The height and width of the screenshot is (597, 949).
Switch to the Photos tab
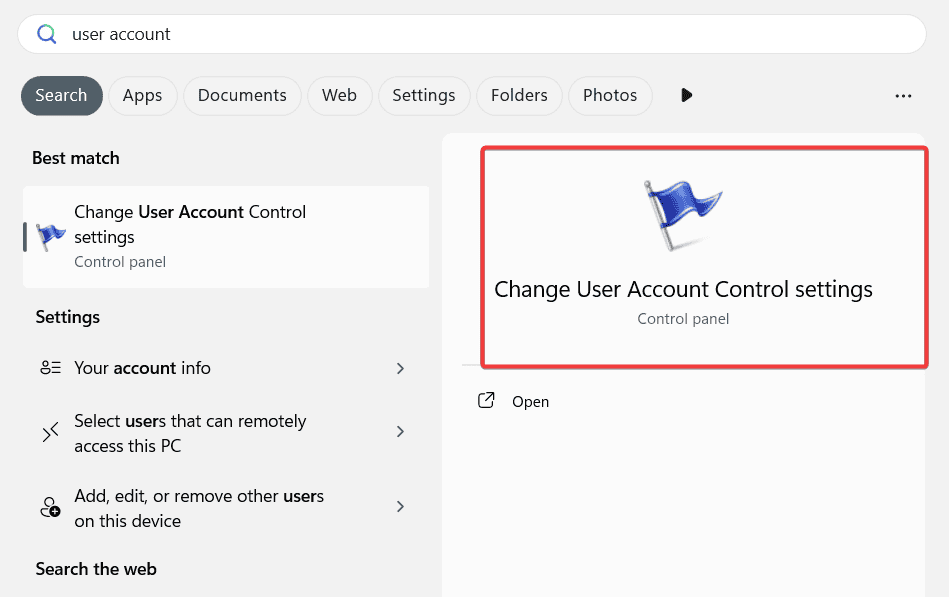click(x=610, y=96)
